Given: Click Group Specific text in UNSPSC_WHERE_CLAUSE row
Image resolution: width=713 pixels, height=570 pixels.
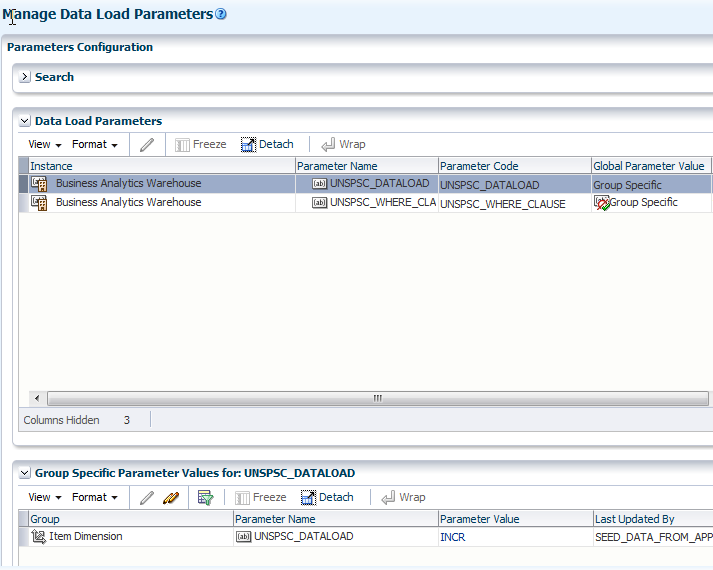Looking at the screenshot, I should pos(643,202).
